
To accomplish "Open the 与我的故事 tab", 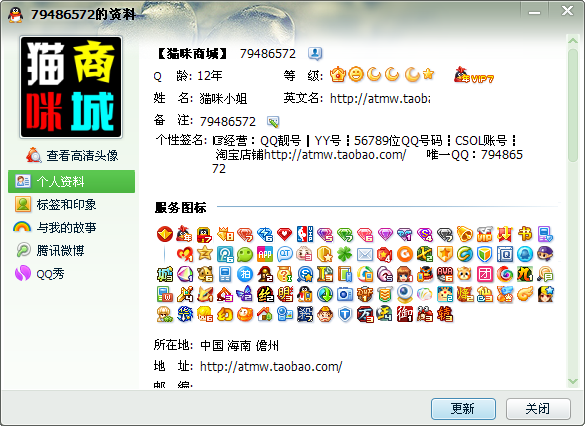I will pyautogui.click(x=66, y=227).
